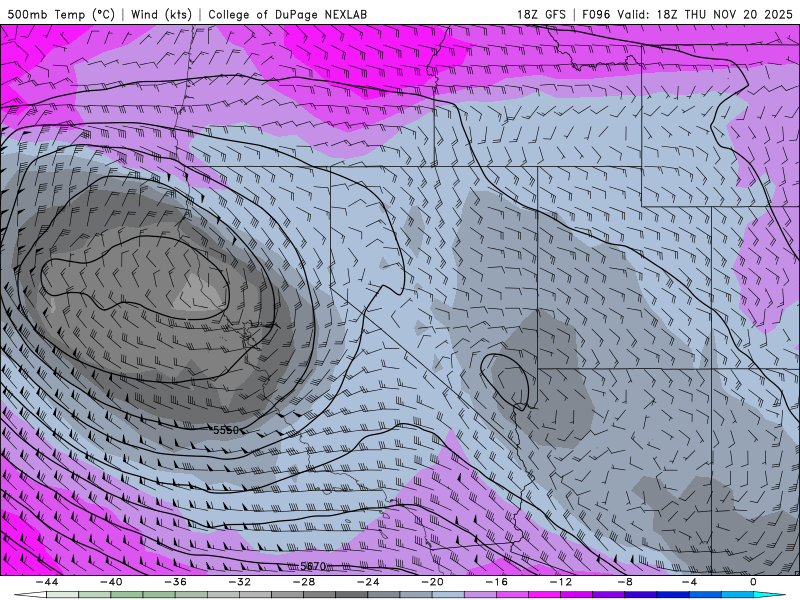Click the -12 color bar label
The width and height of the screenshot is (800, 600).
pos(561,582)
